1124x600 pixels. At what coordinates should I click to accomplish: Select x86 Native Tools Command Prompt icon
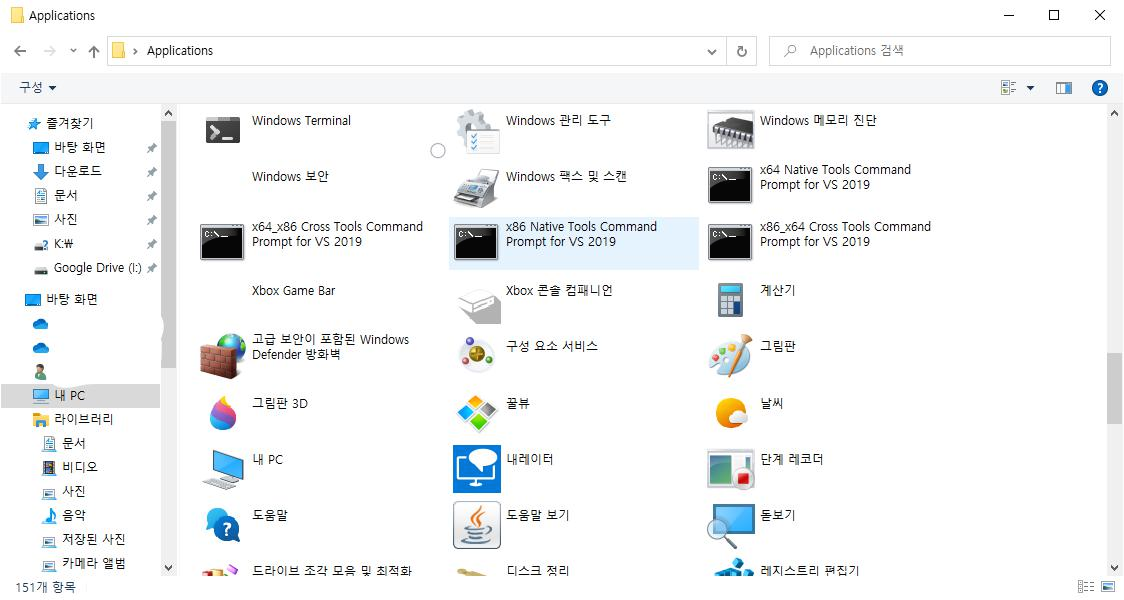coord(476,242)
